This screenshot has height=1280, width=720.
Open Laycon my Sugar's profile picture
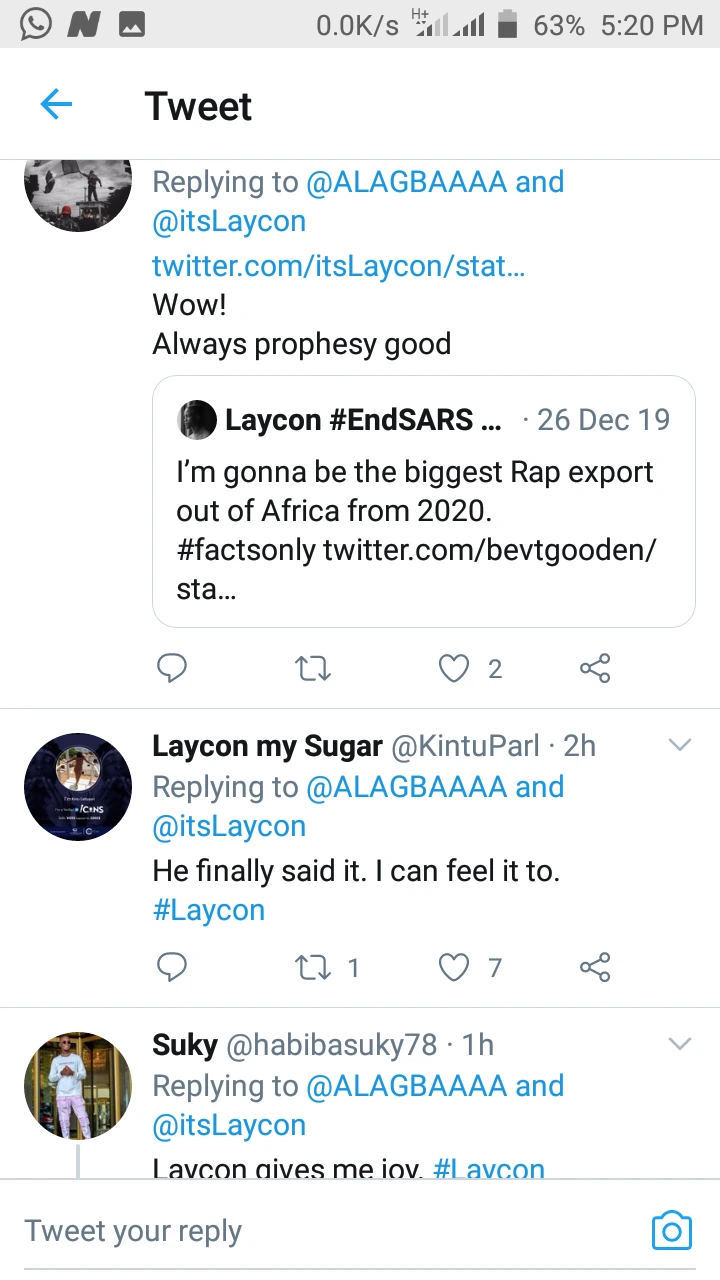[78, 787]
